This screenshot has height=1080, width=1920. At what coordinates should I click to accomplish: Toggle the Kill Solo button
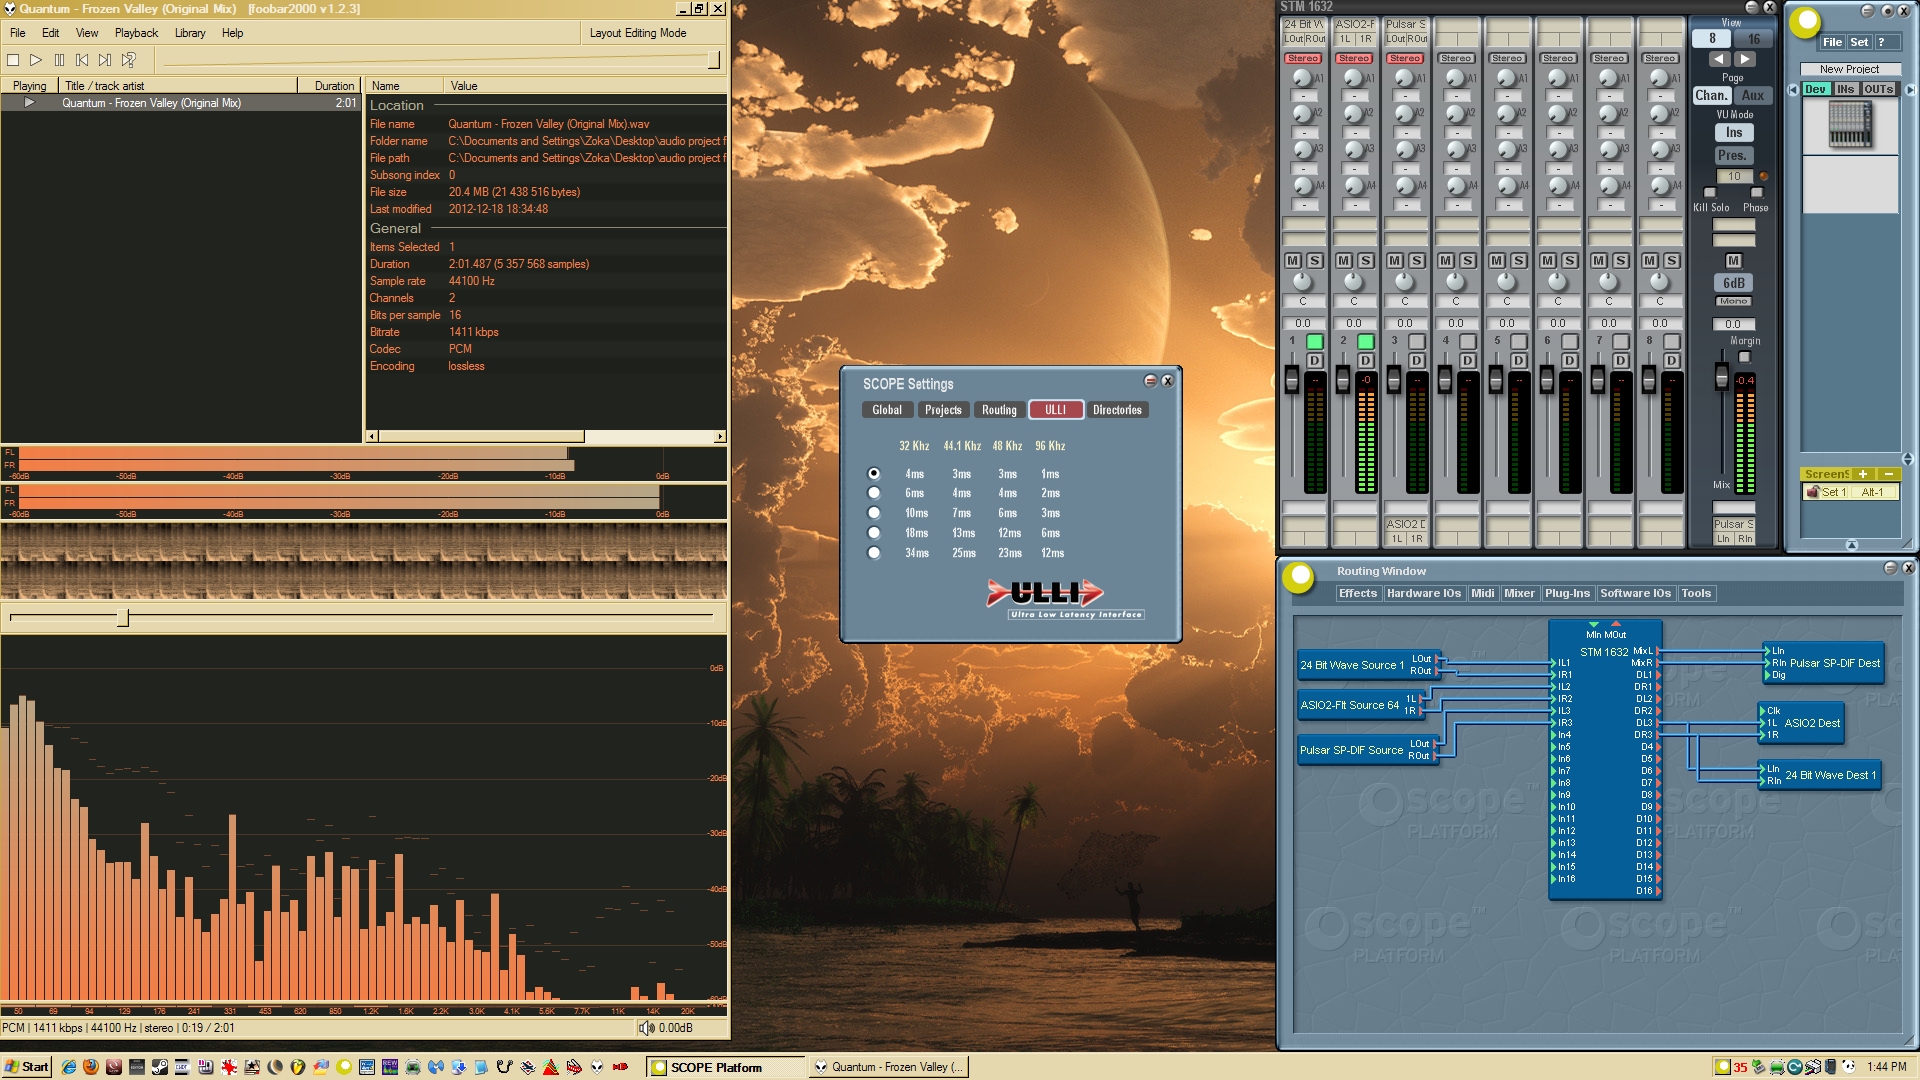pos(1710,192)
